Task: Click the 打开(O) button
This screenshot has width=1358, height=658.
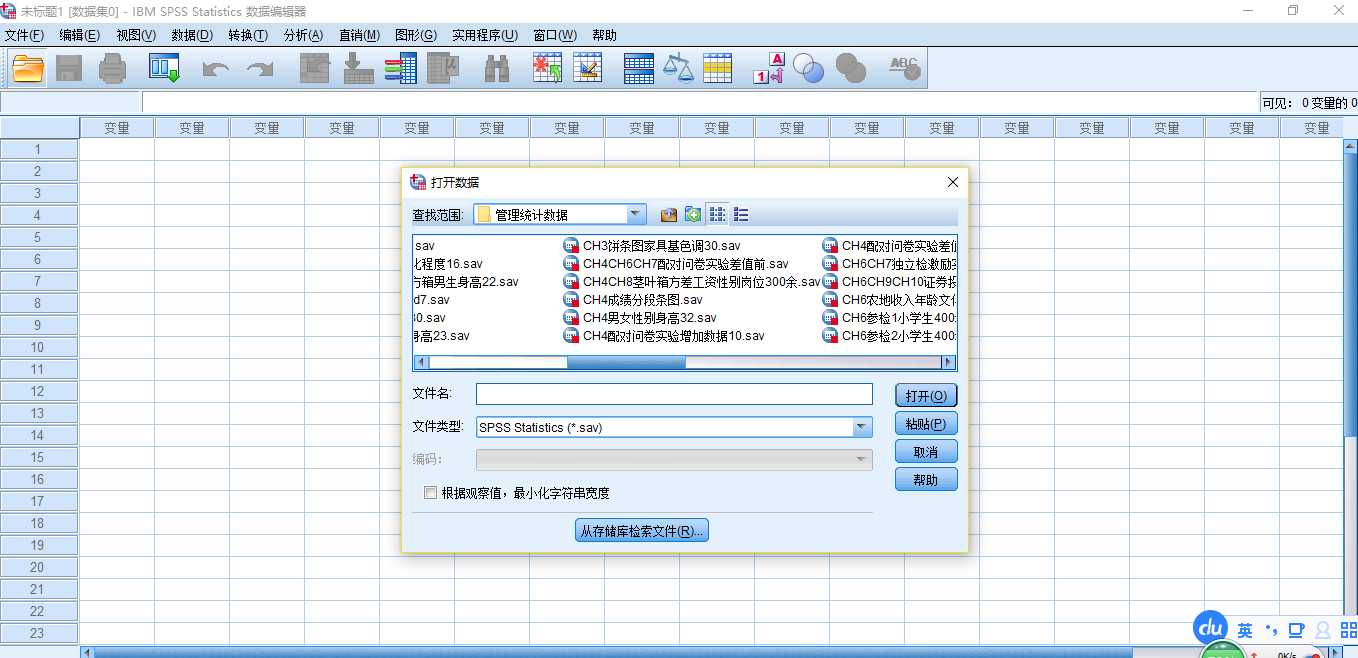Action: 926,395
